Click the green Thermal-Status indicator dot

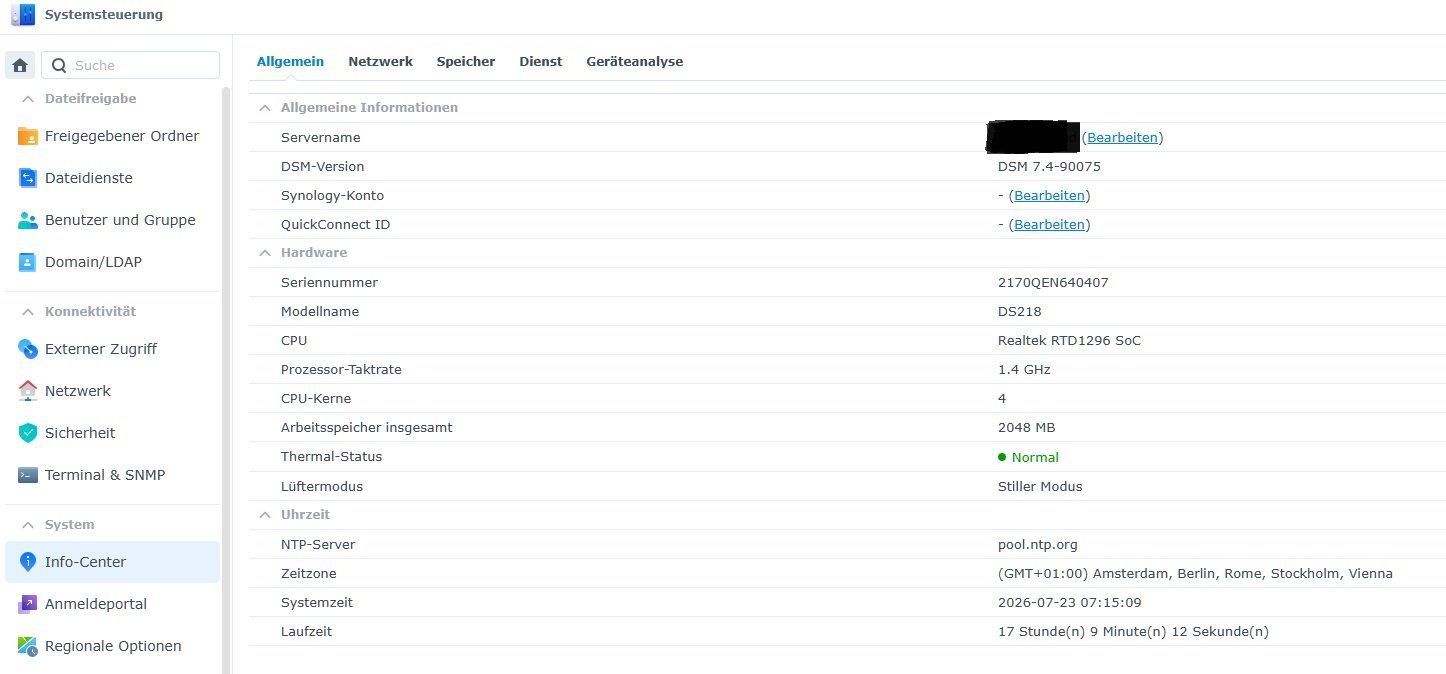pyautogui.click(x=1002, y=457)
